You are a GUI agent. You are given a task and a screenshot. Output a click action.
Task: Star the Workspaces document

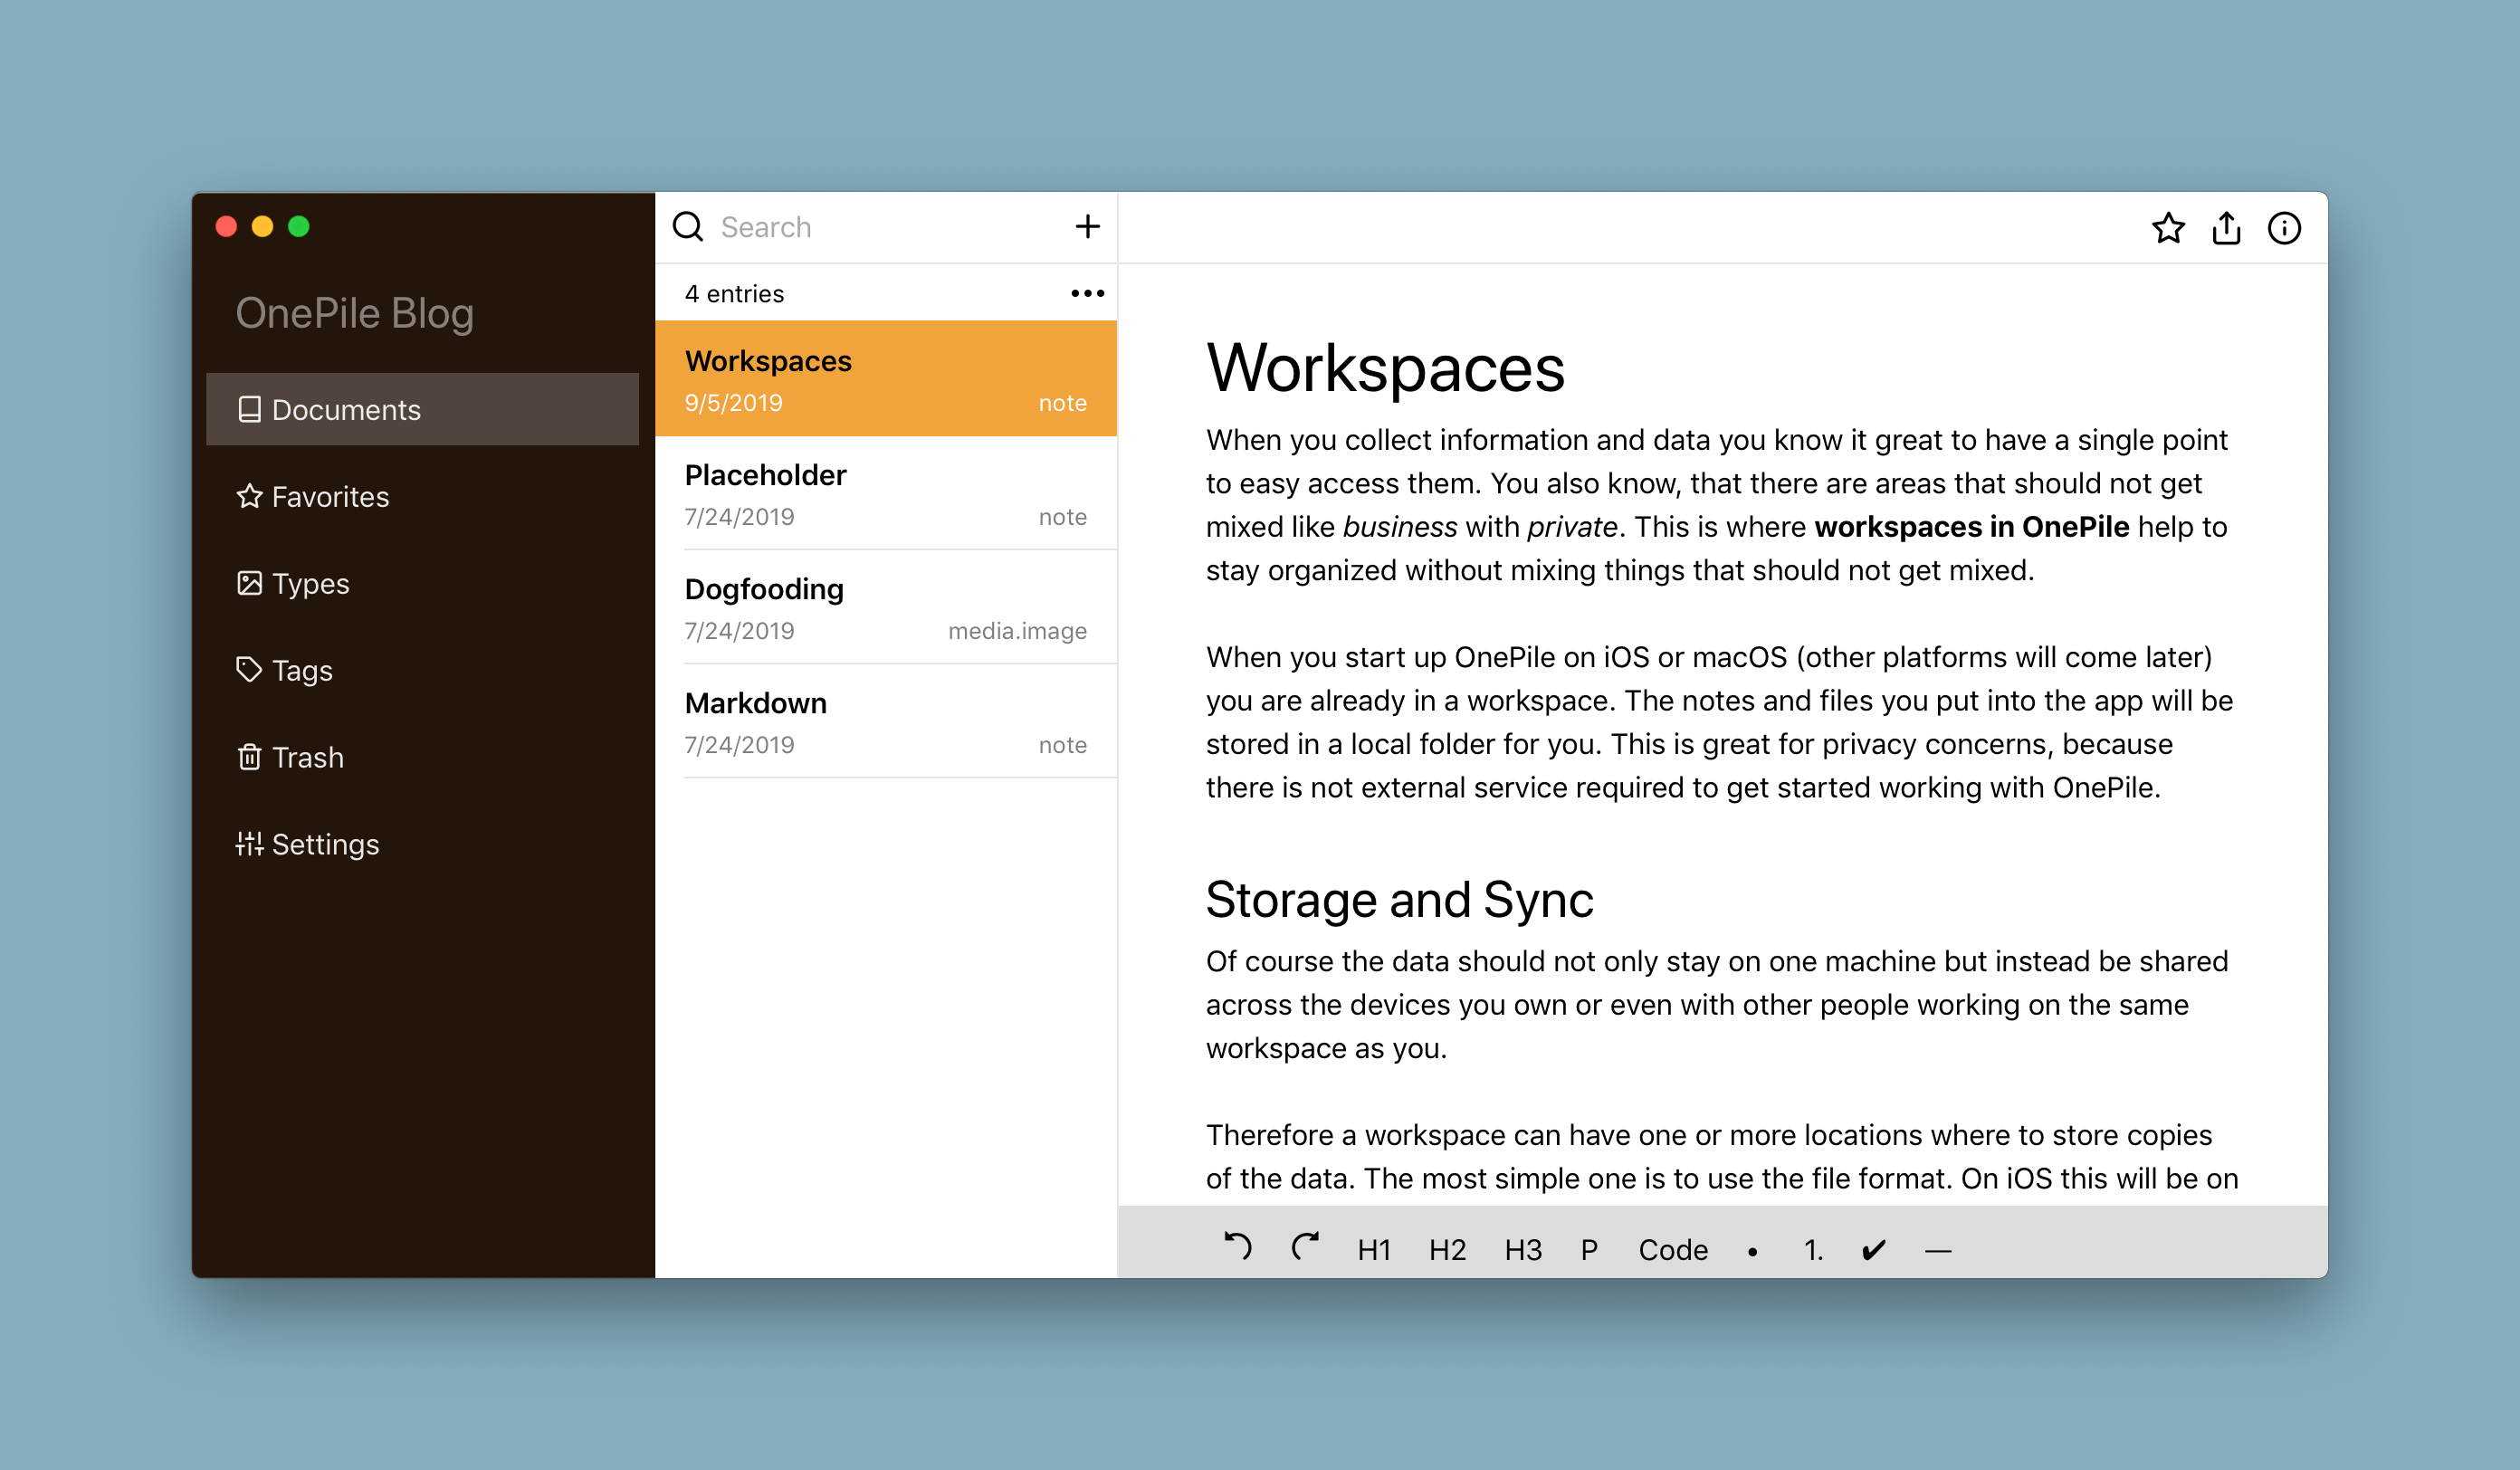(2169, 228)
